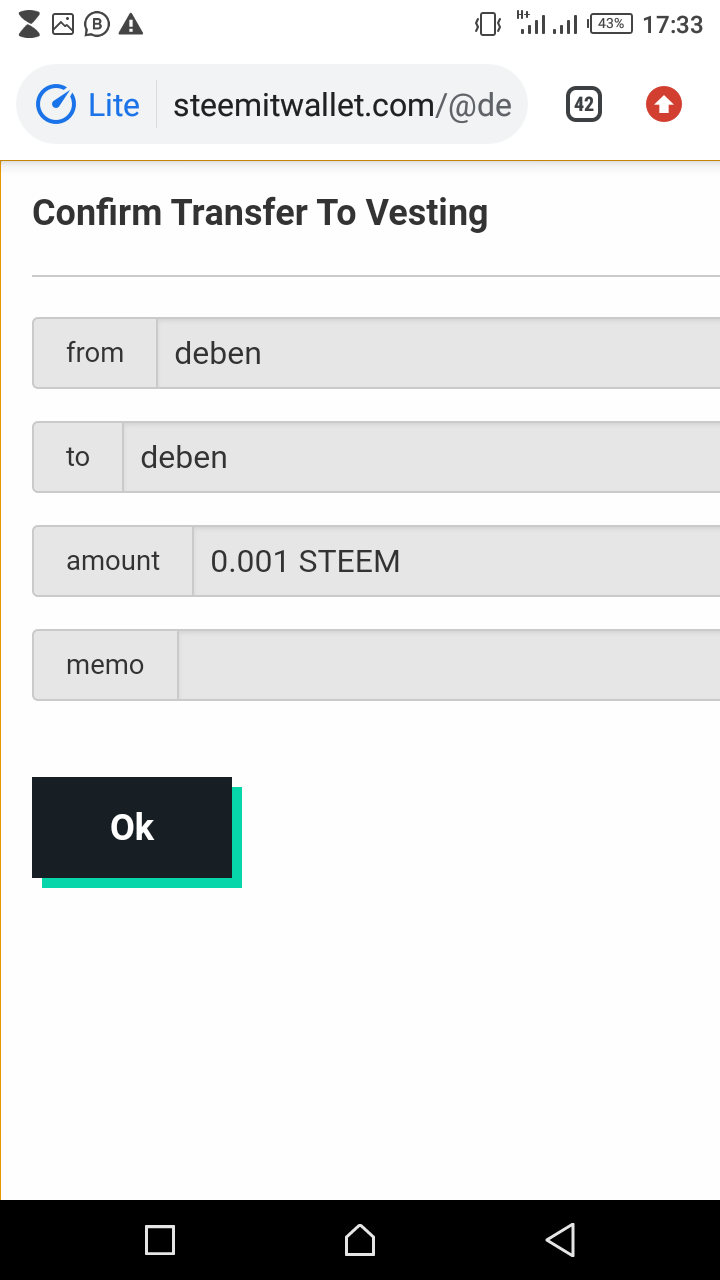Image resolution: width=720 pixels, height=1280 pixels.
Task: Open the tab switcher showing 42
Action: click(x=584, y=105)
